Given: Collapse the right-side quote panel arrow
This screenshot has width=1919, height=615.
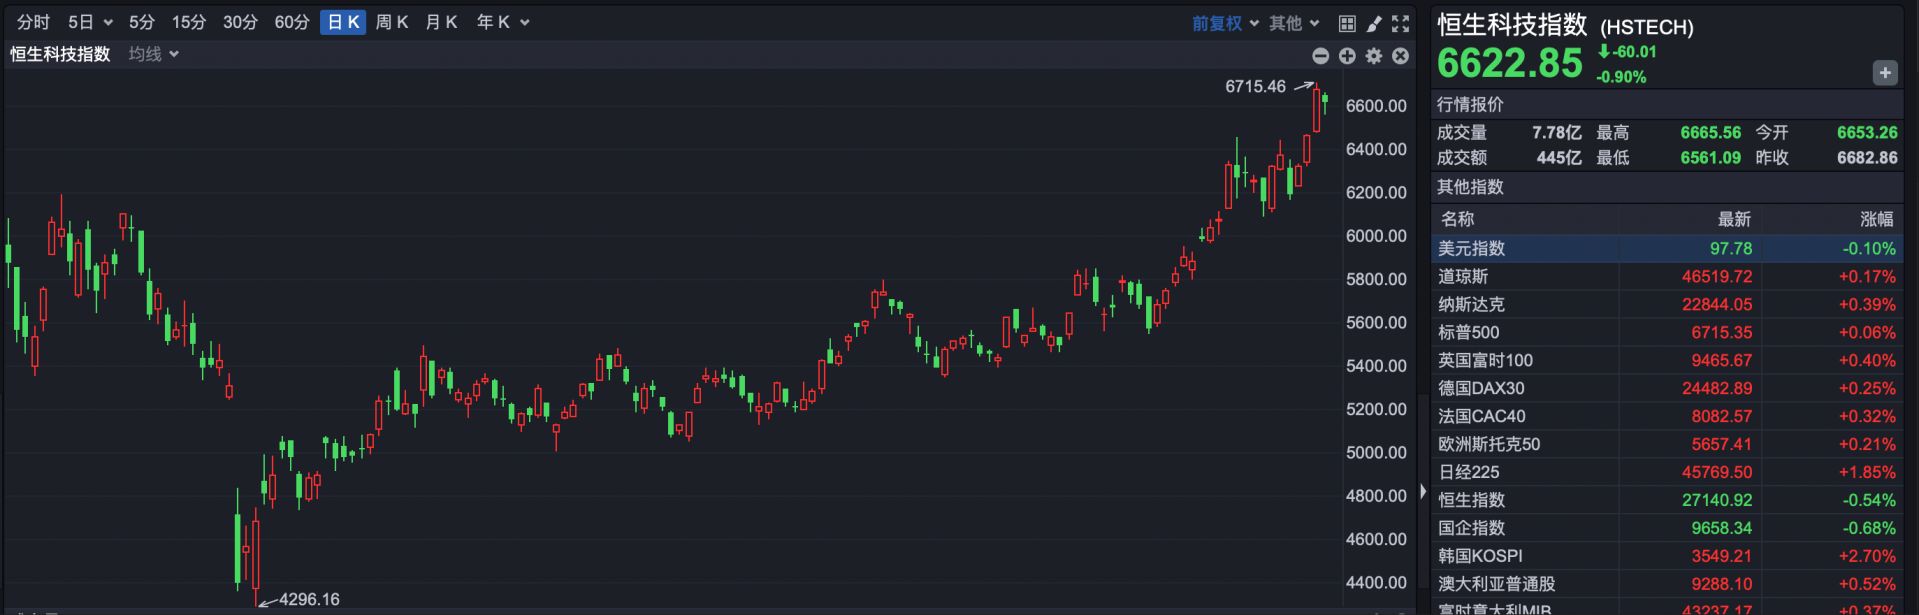Looking at the screenshot, I should [x=1423, y=492].
